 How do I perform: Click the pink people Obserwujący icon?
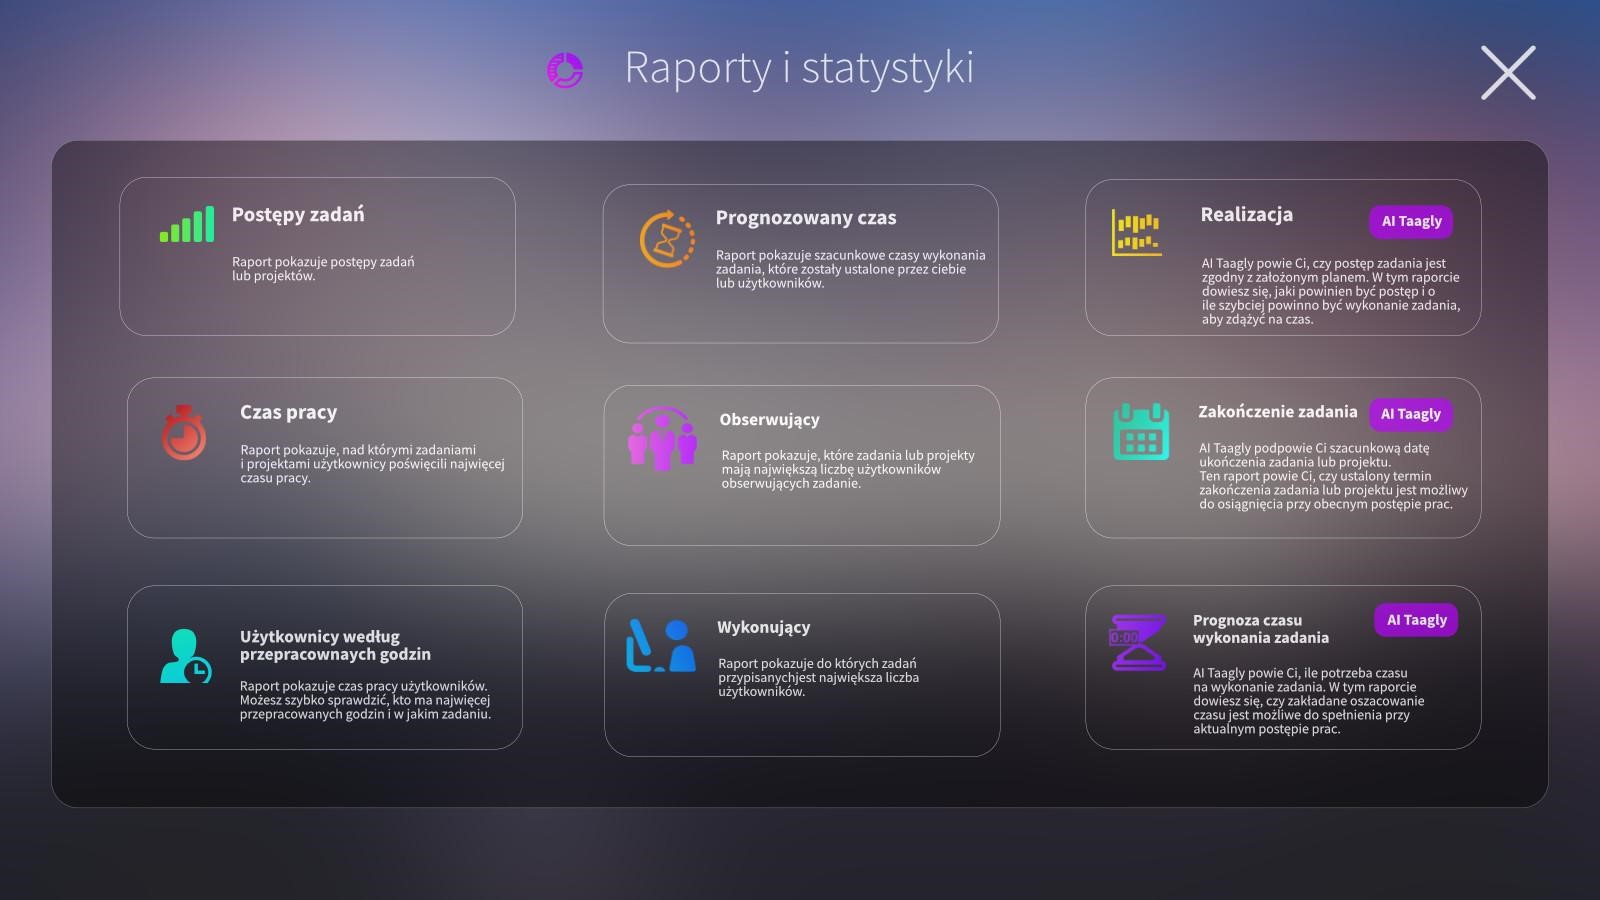click(x=662, y=438)
